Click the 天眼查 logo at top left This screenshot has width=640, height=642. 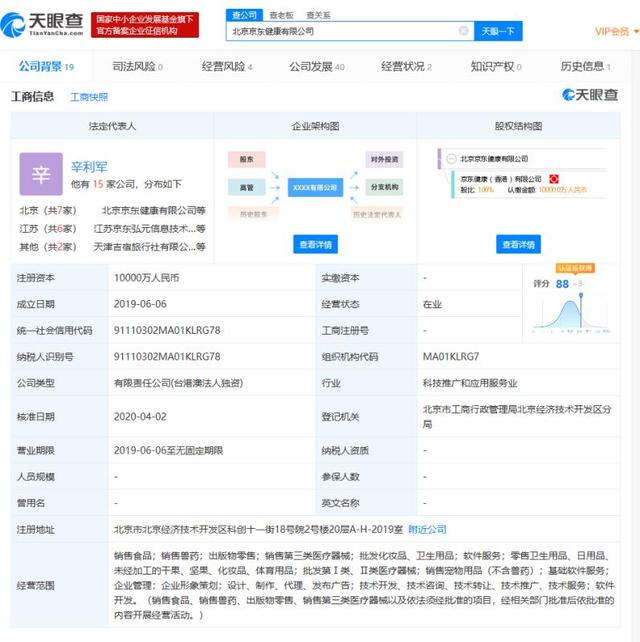[x=42, y=25]
